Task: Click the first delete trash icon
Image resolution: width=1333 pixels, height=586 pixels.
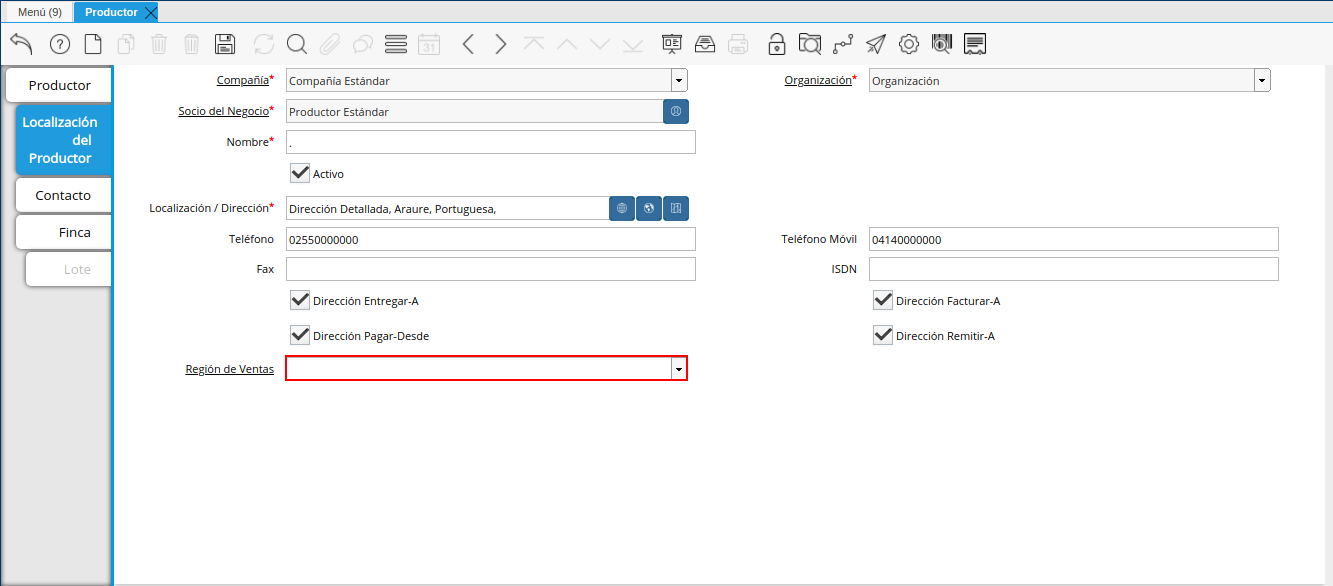Action: (159, 44)
